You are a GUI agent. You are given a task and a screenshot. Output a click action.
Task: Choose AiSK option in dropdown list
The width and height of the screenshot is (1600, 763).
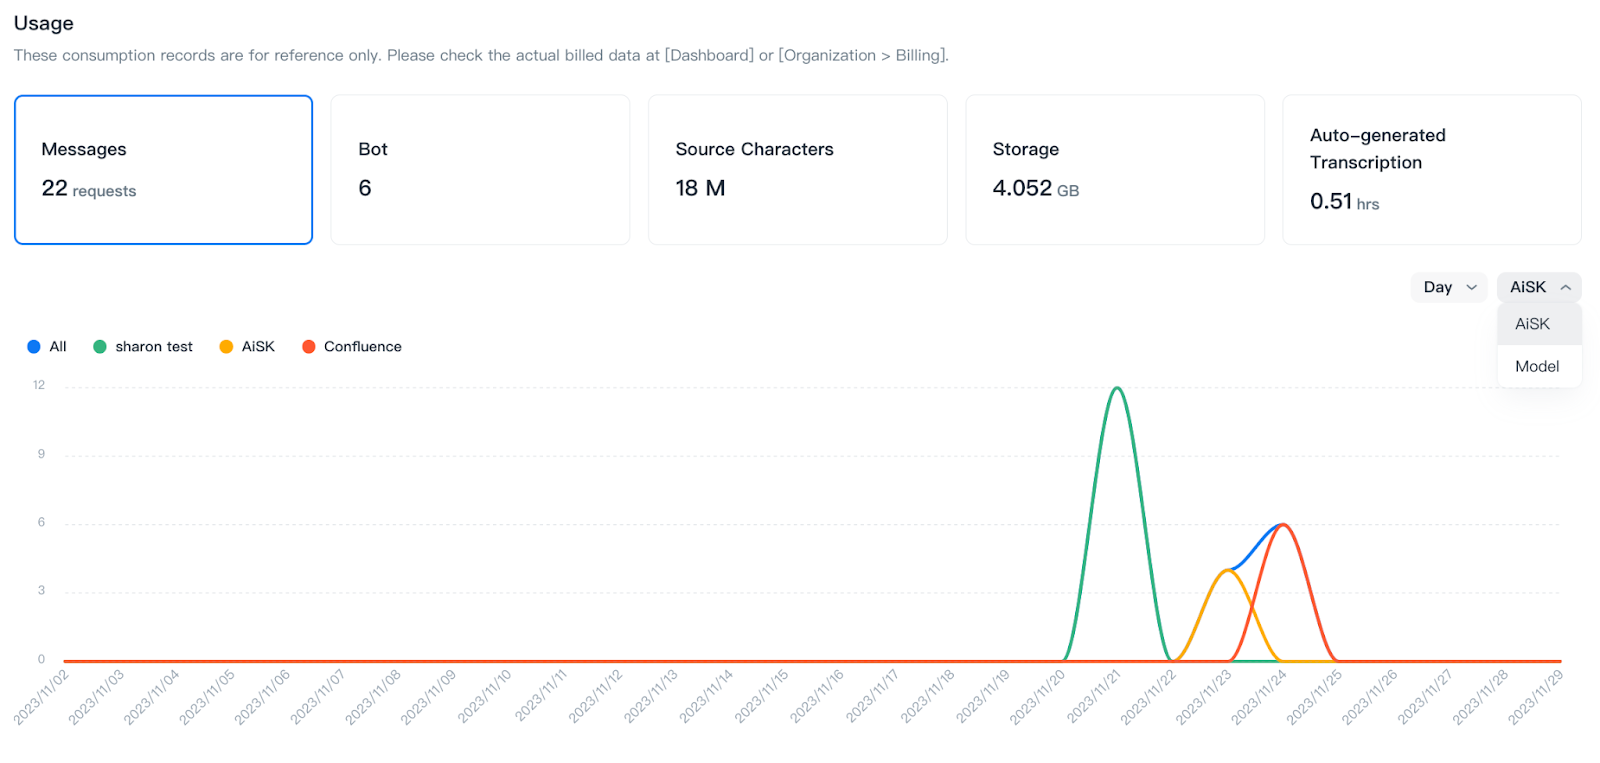click(x=1532, y=324)
